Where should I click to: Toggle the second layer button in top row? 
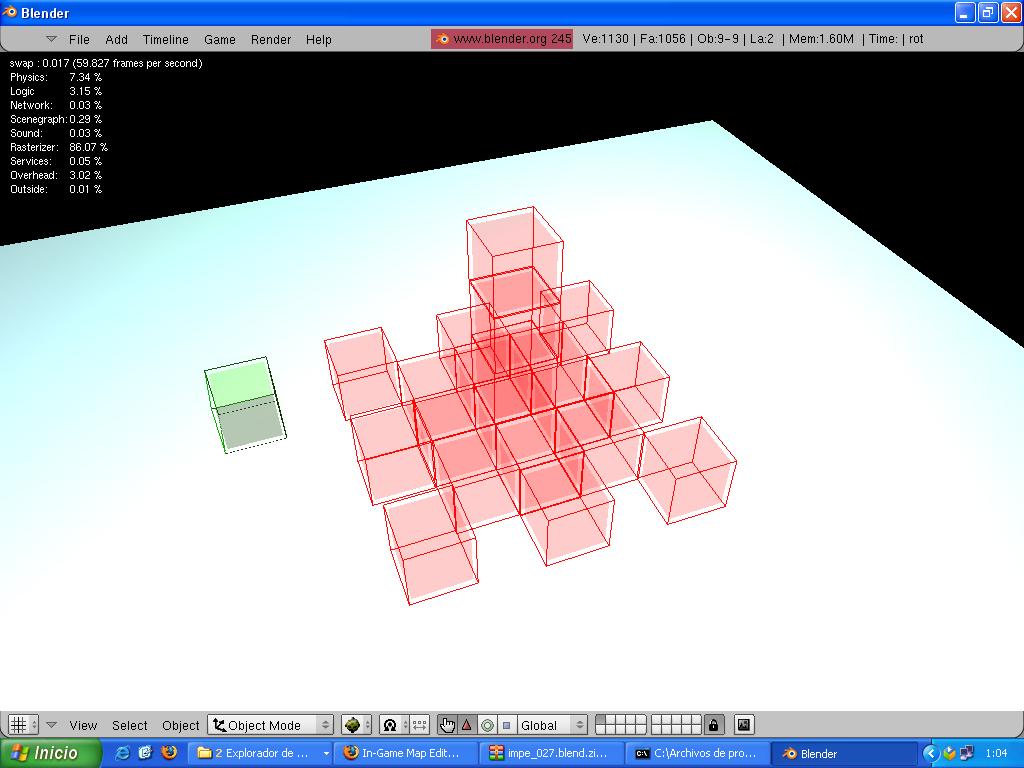click(611, 720)
